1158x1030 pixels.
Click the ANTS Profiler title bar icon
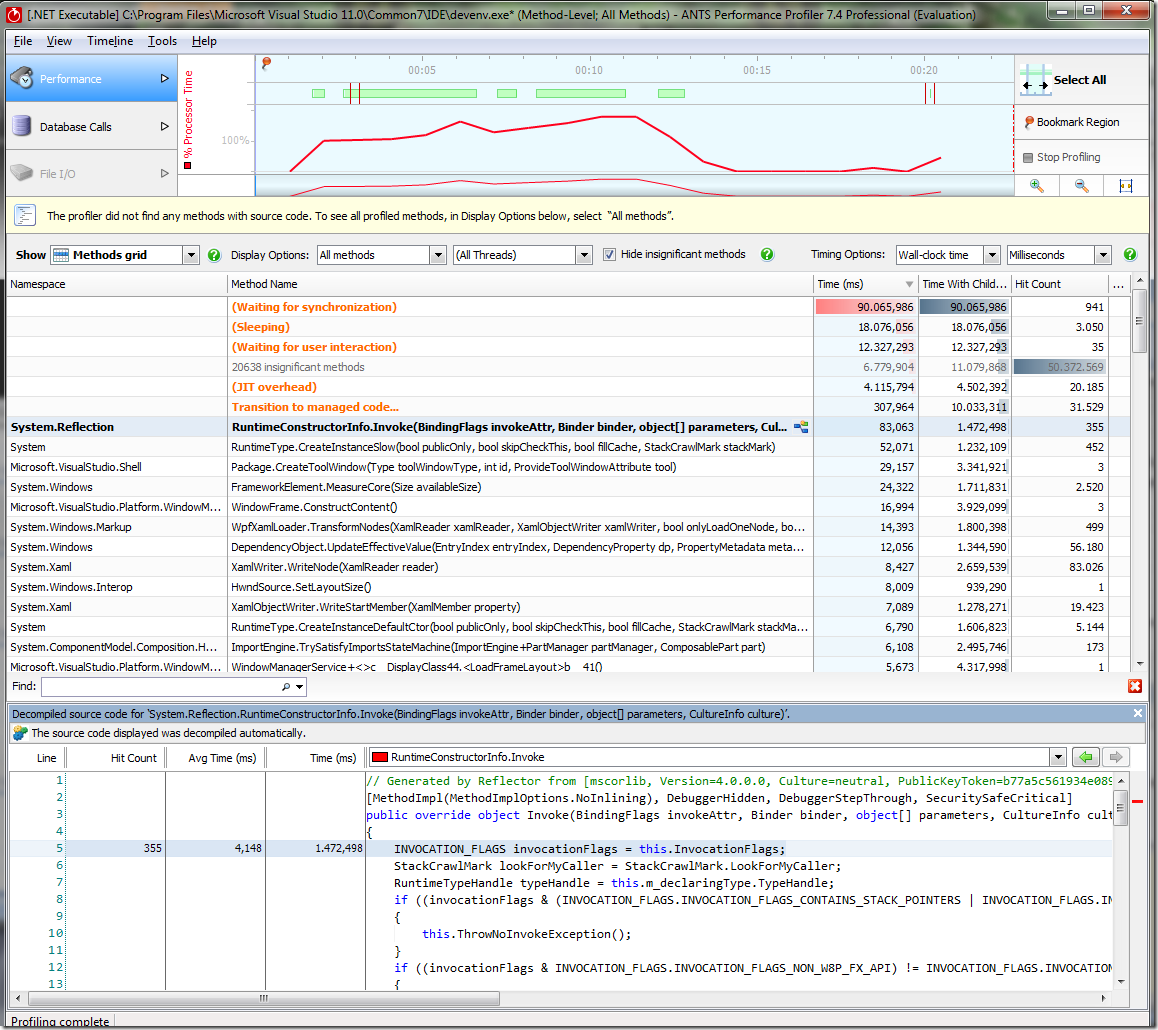tap(14, 14)
